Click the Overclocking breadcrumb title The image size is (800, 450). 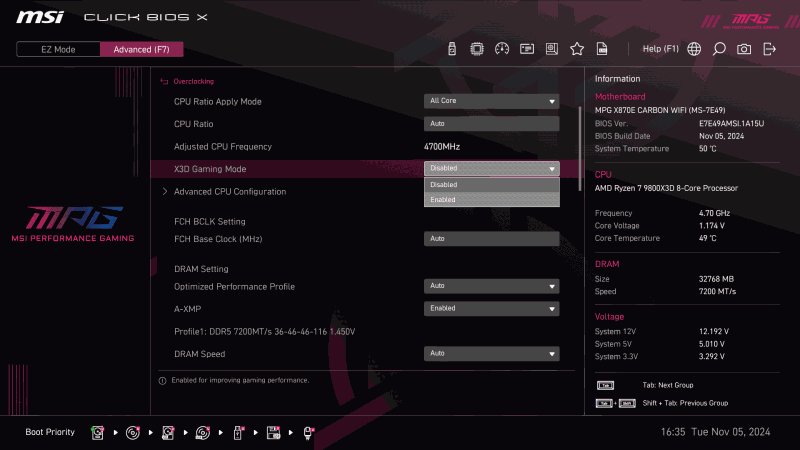tap(193, 82)
